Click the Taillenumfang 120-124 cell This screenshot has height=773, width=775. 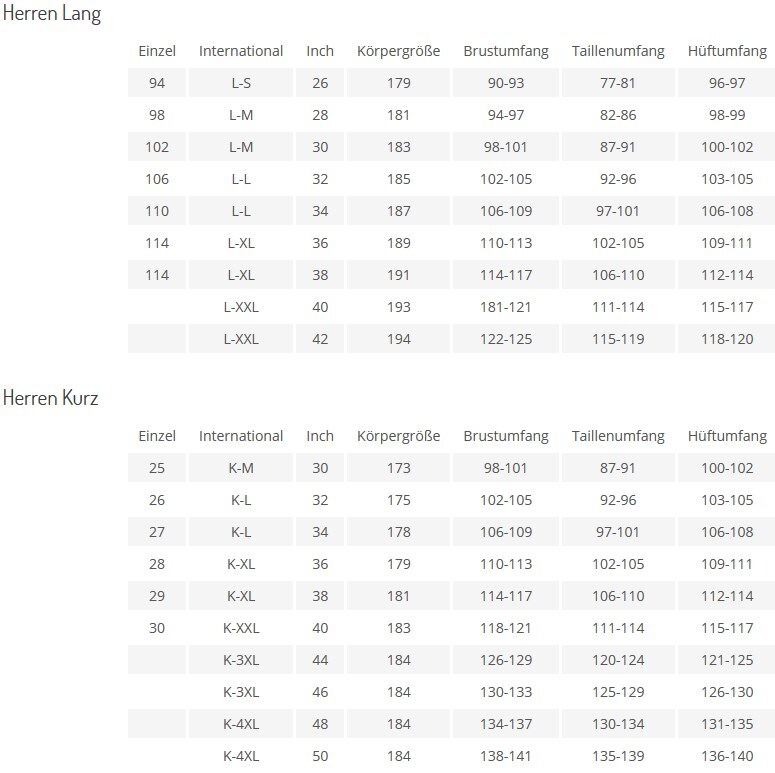click(618, 660)
